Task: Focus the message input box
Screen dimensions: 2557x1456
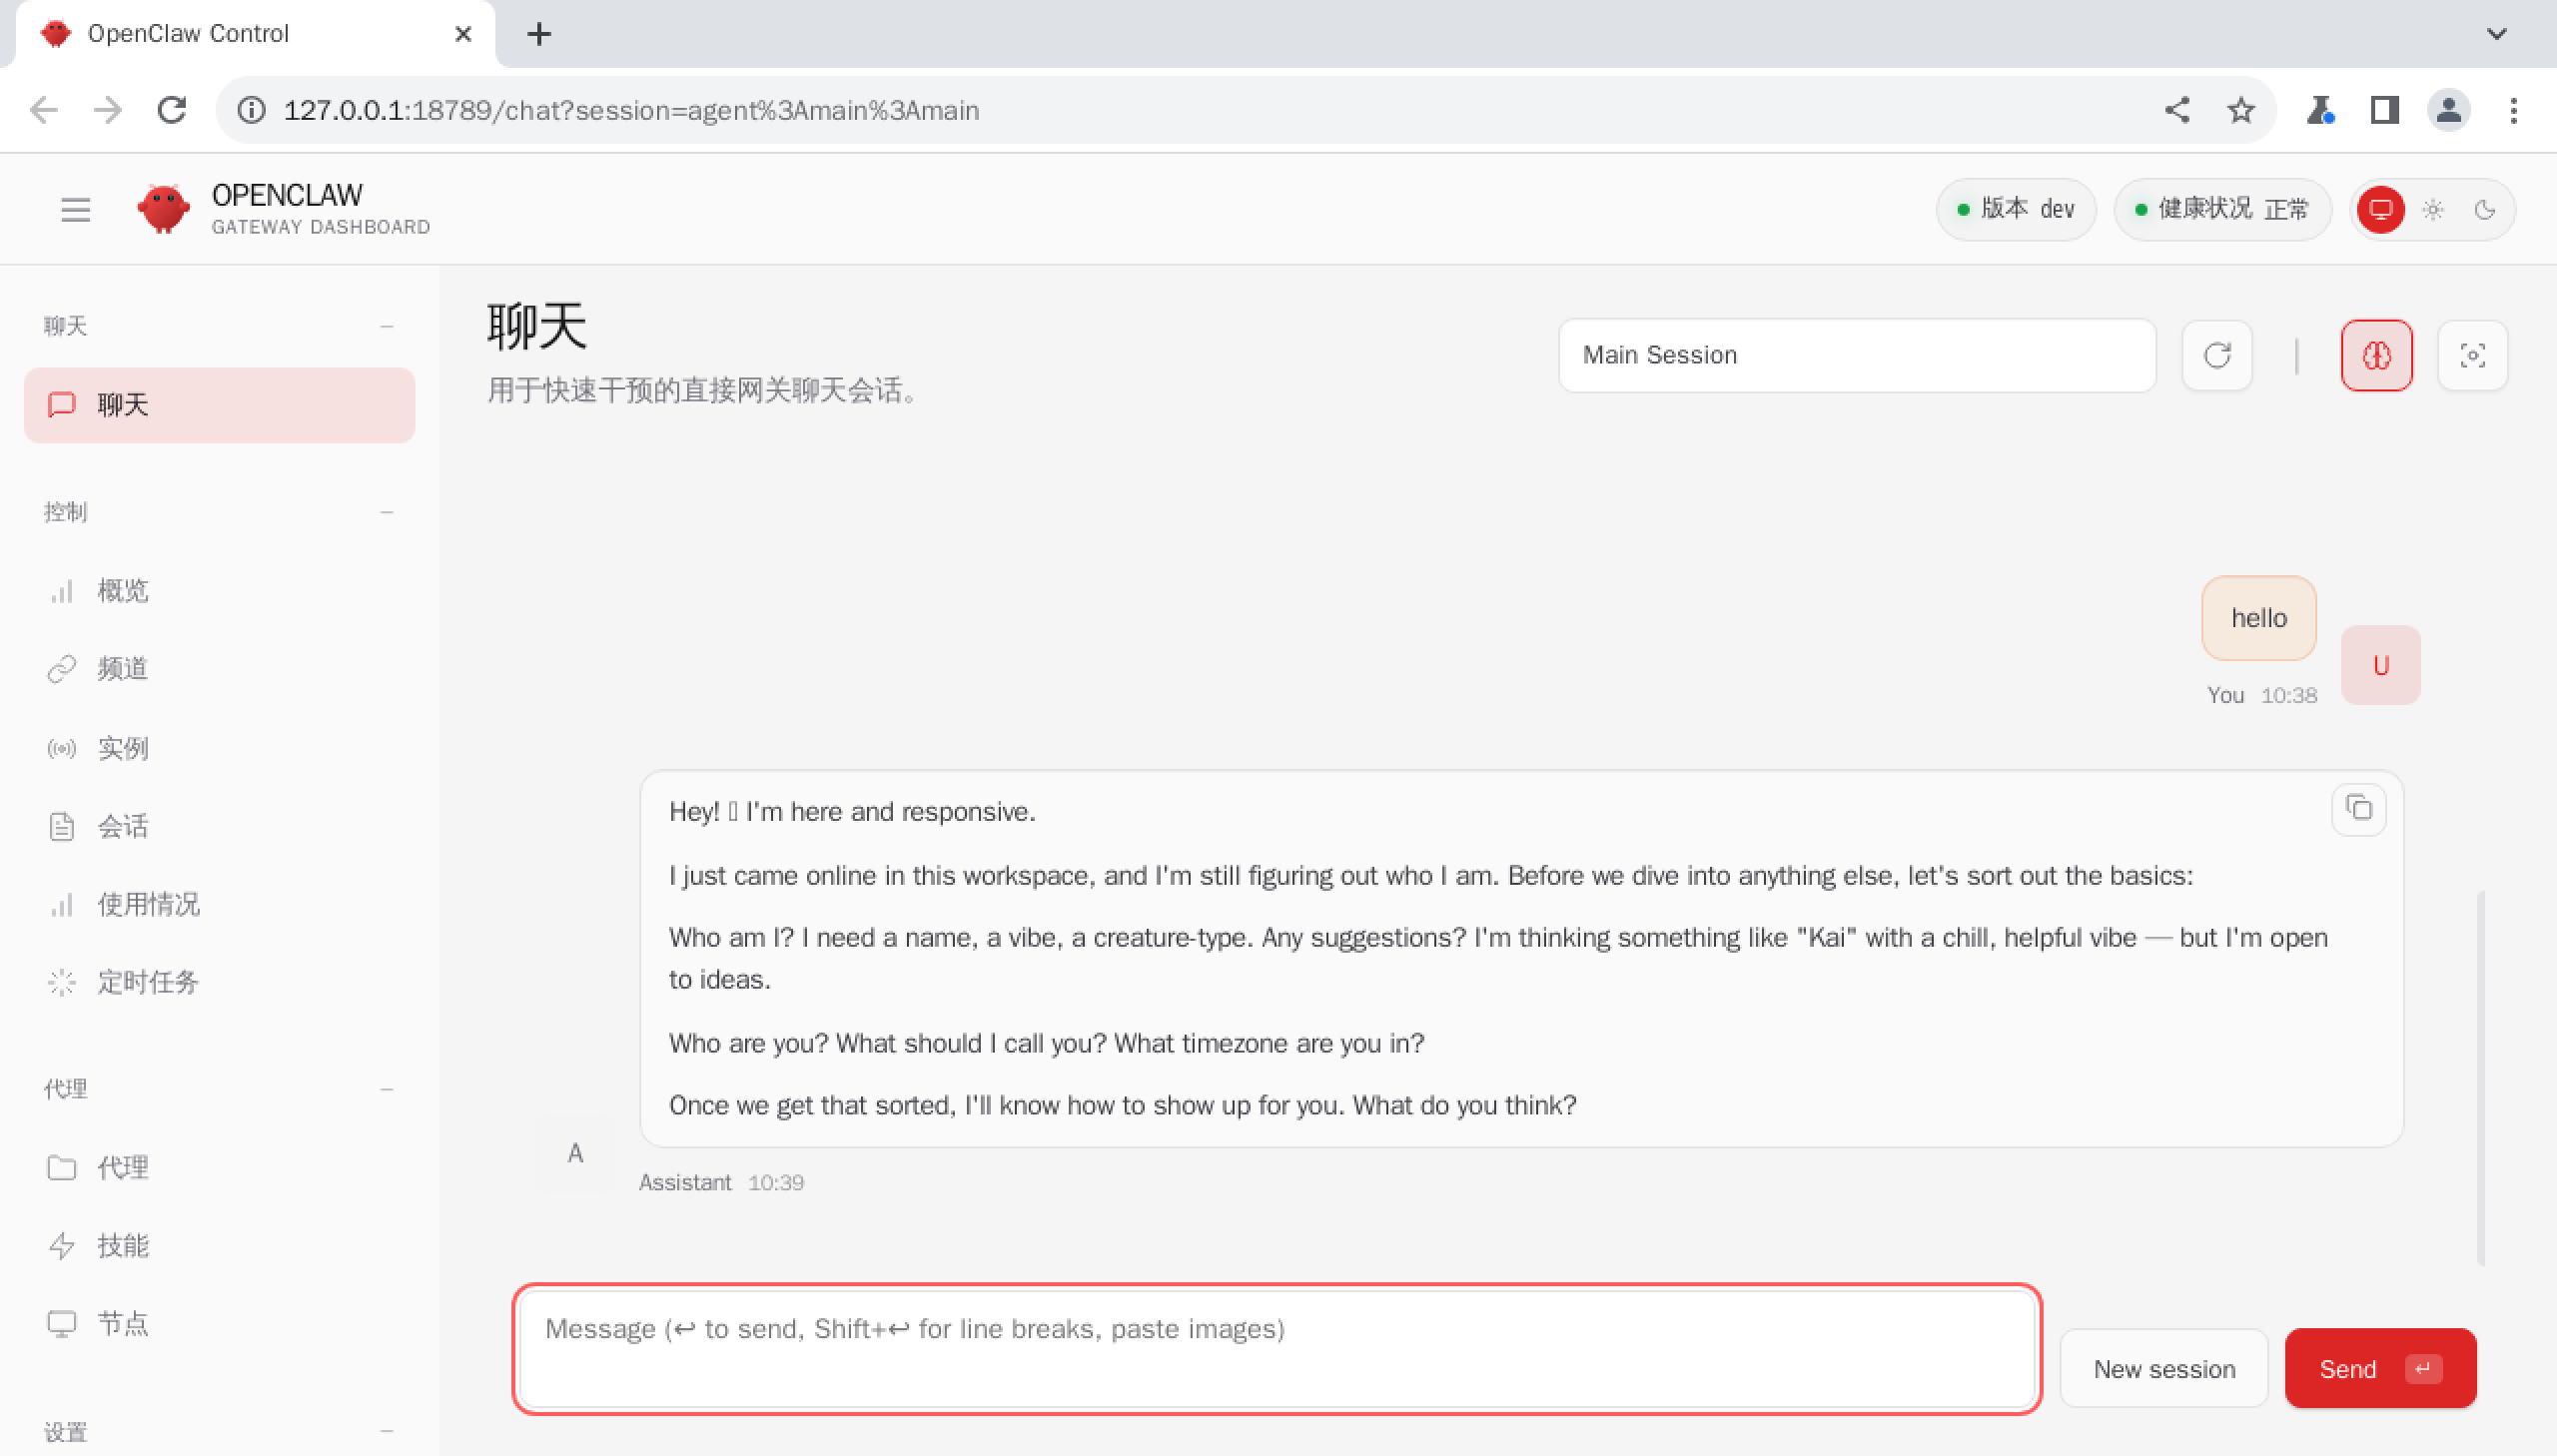Action: [1277, 1348]
